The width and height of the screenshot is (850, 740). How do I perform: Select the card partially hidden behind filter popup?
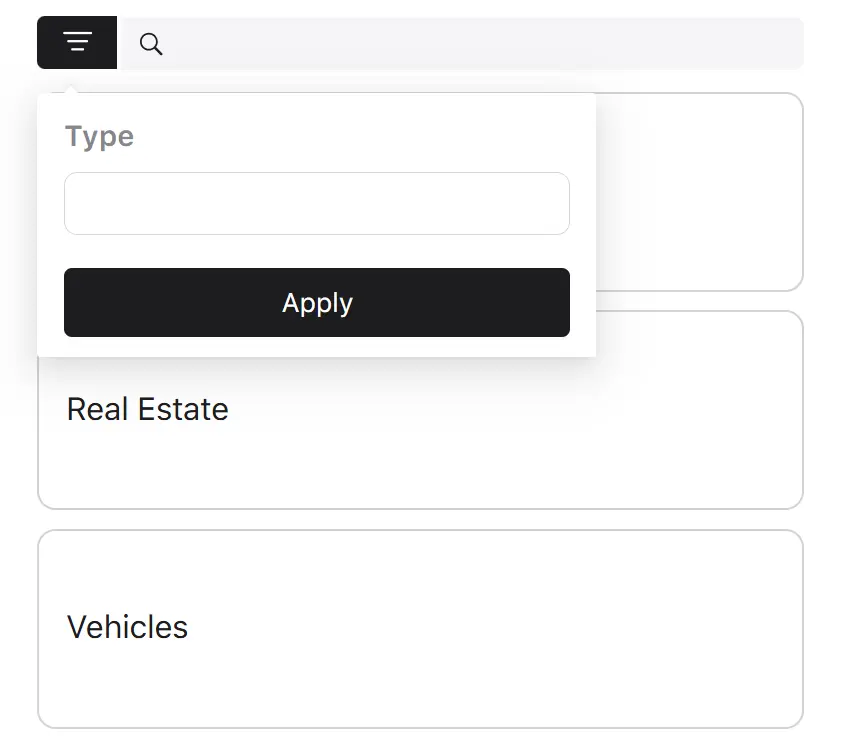(699, 192)
